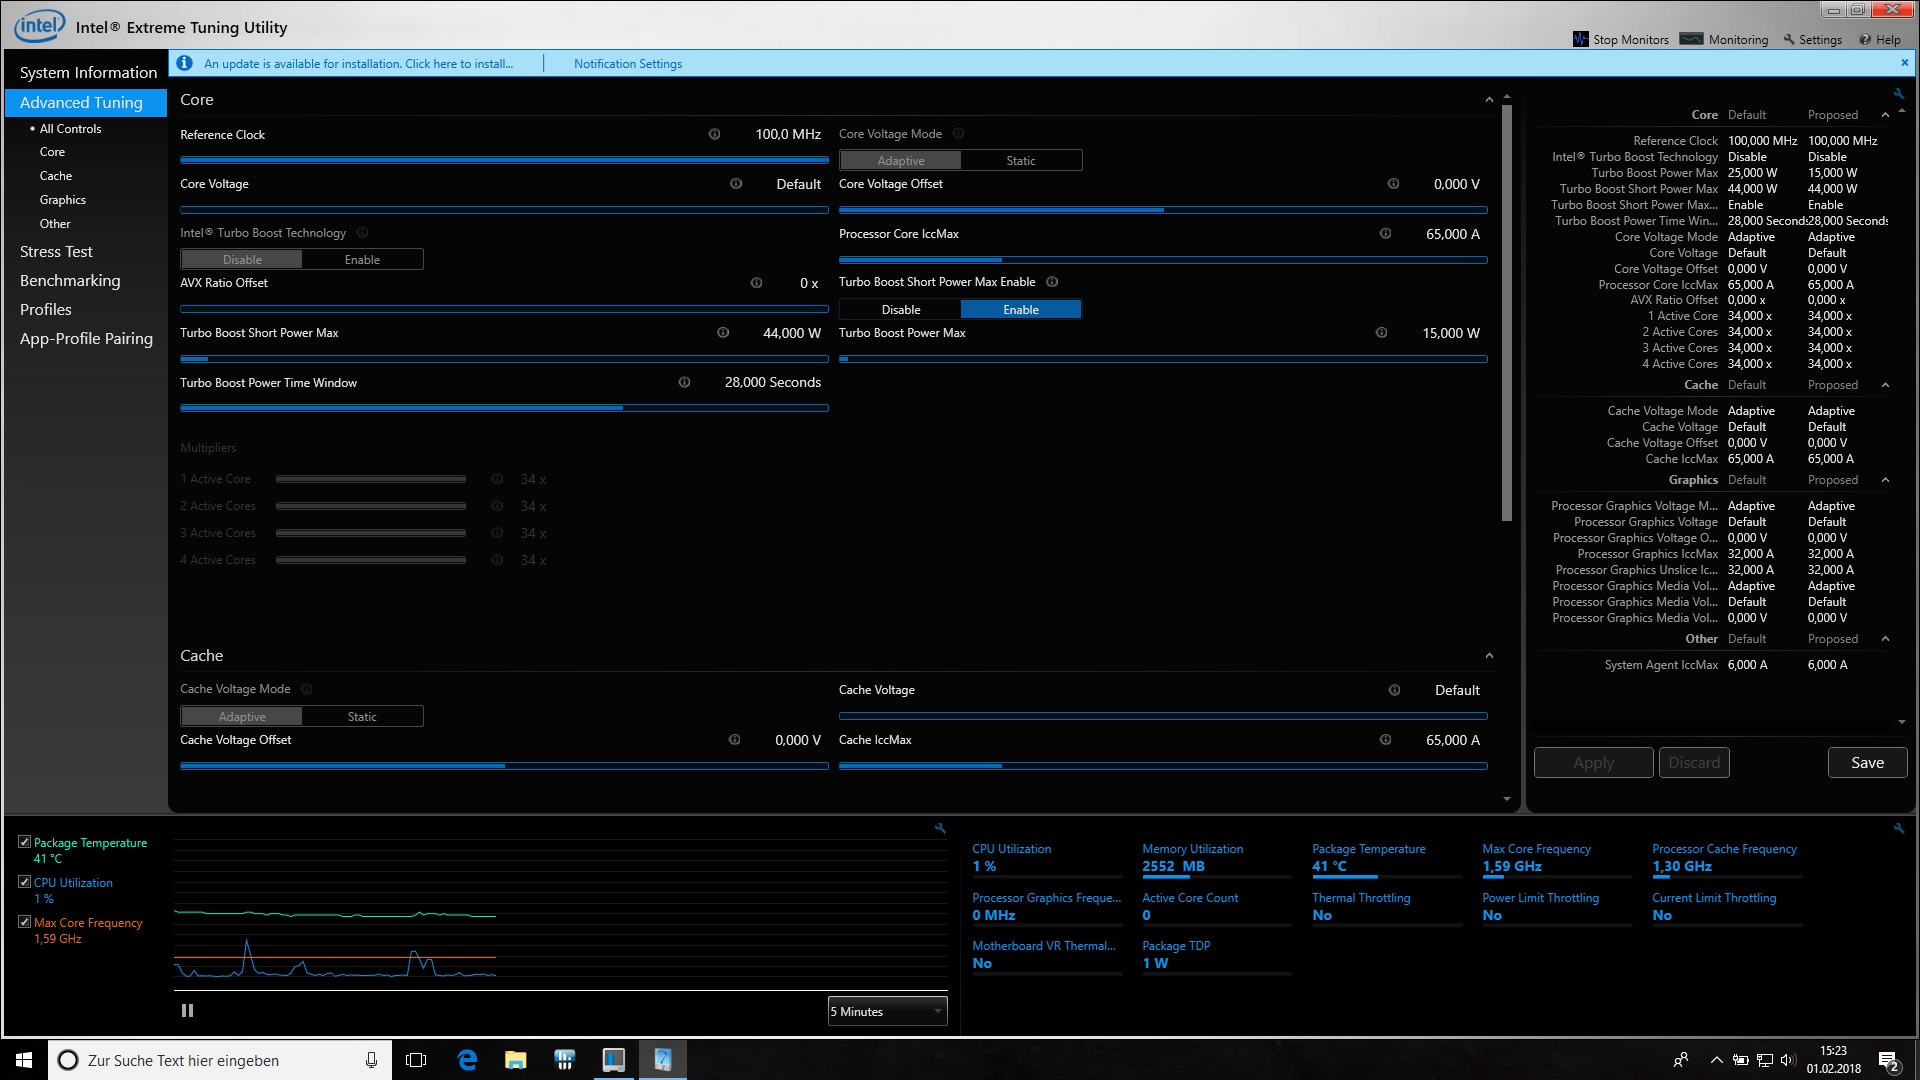Screen dimensions: 1920x1080
Task: Uncheck the Max Core Frequency checkbox
Action: click(25, 922)
